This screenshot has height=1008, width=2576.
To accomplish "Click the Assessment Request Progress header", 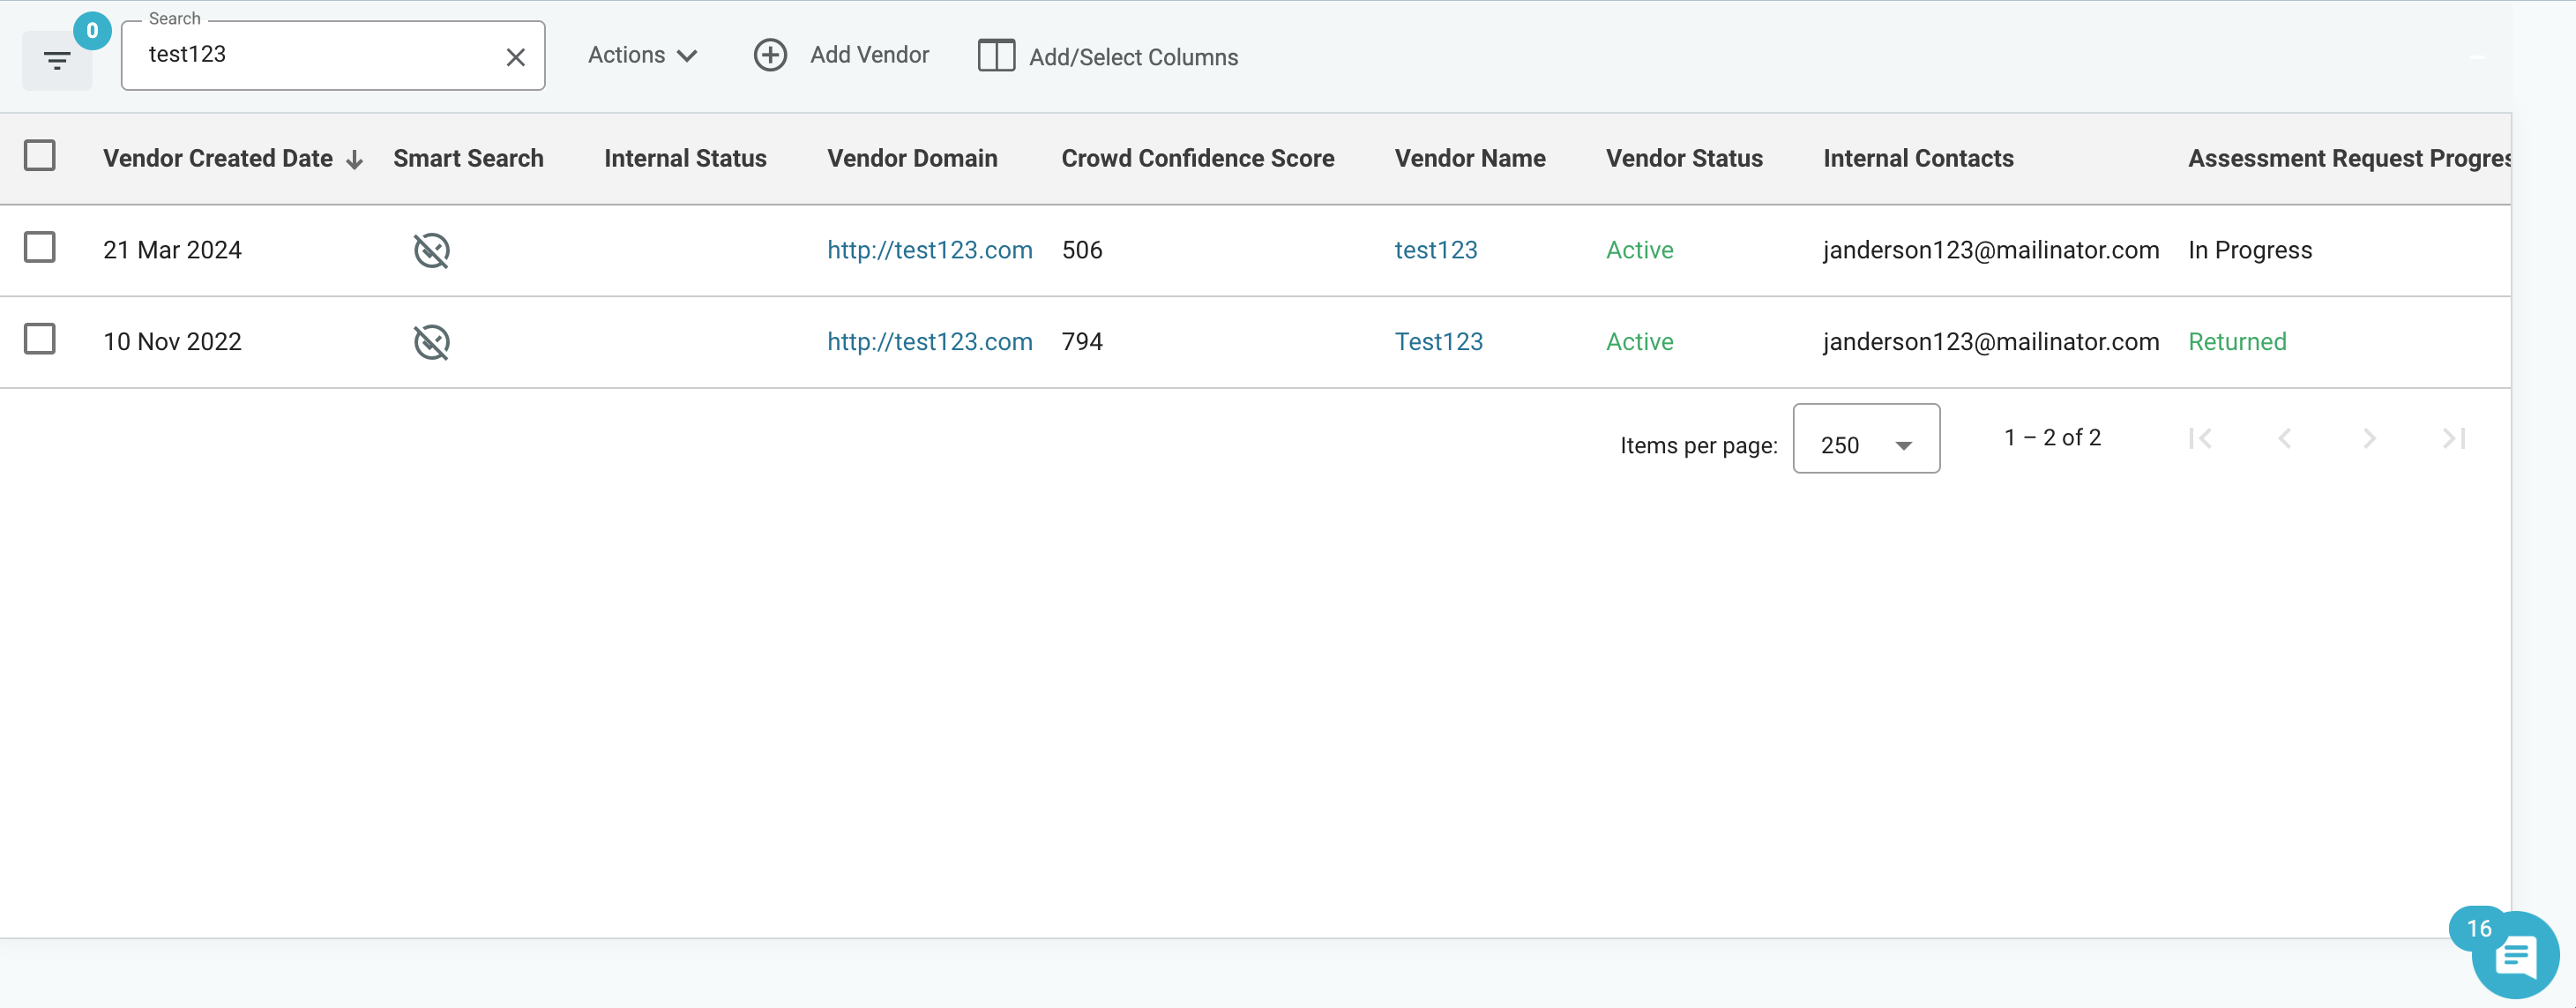I will point(2349,158).
